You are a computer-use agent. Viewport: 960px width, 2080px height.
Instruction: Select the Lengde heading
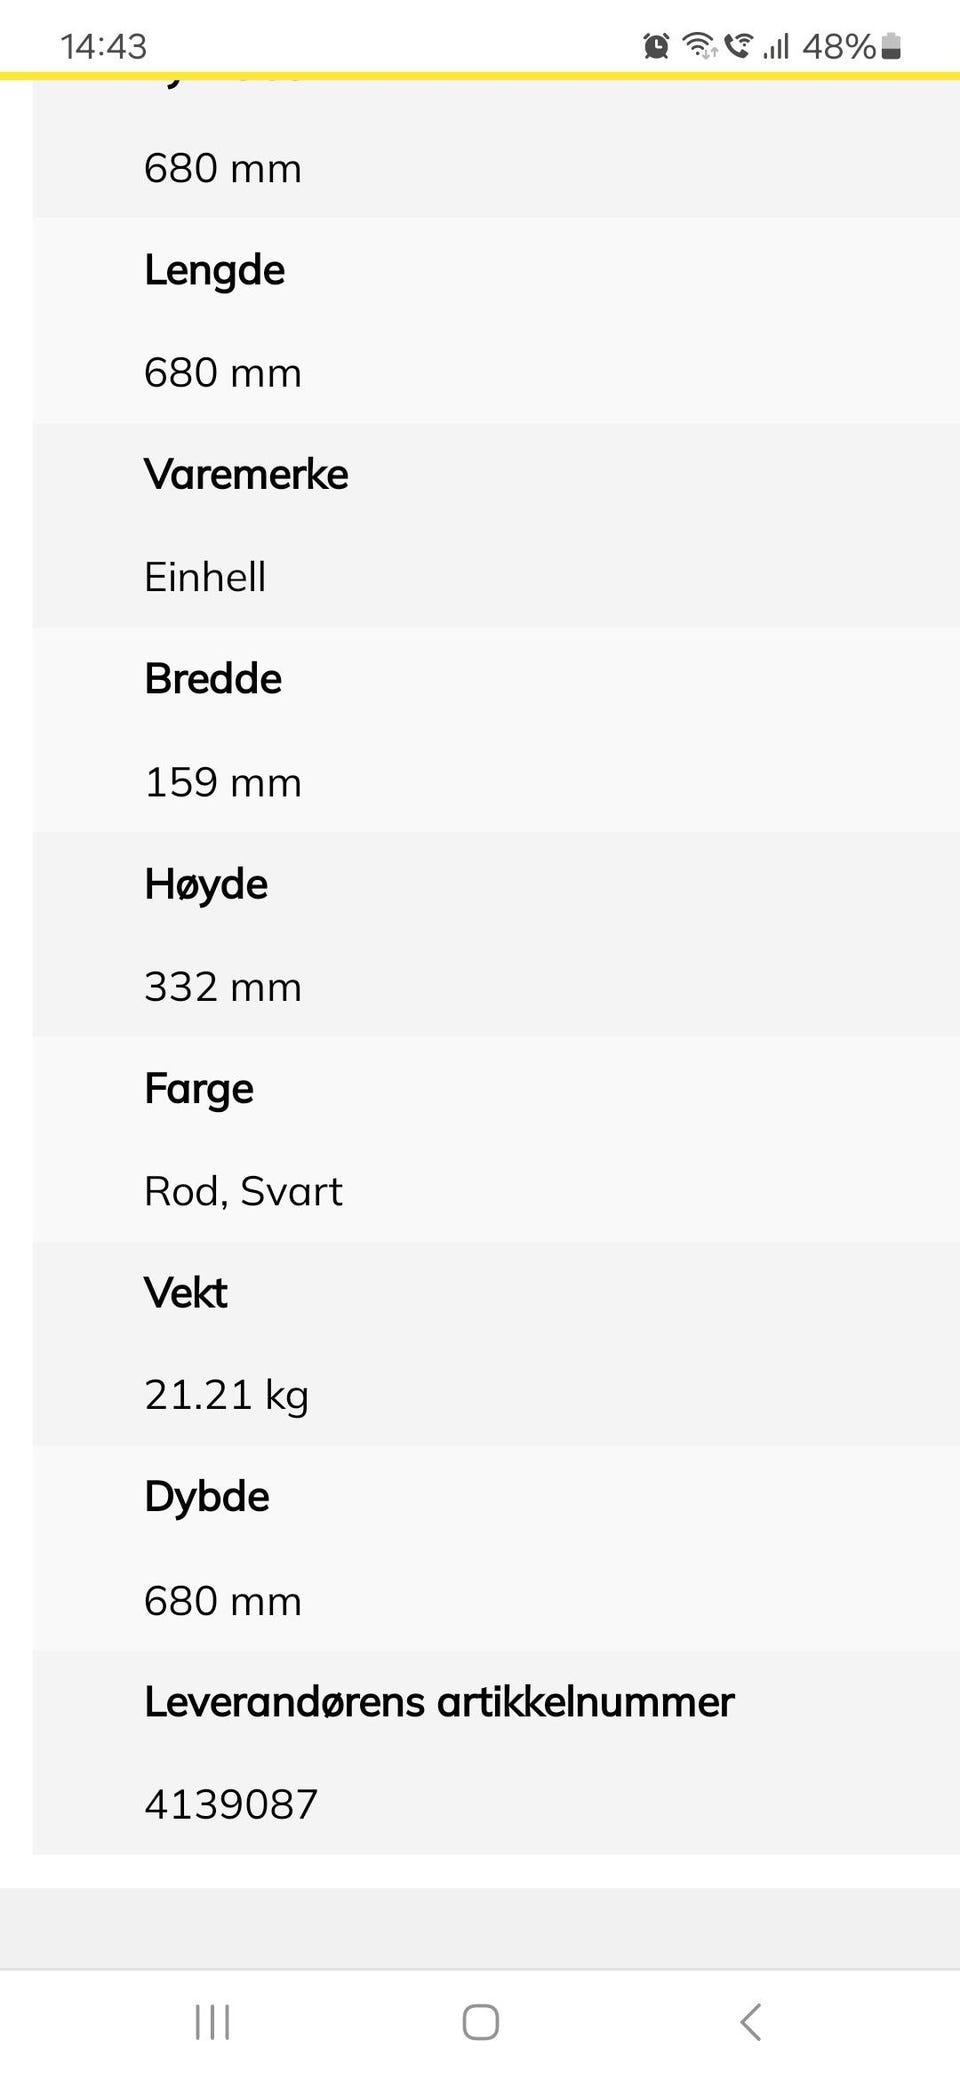click(214, 271)
